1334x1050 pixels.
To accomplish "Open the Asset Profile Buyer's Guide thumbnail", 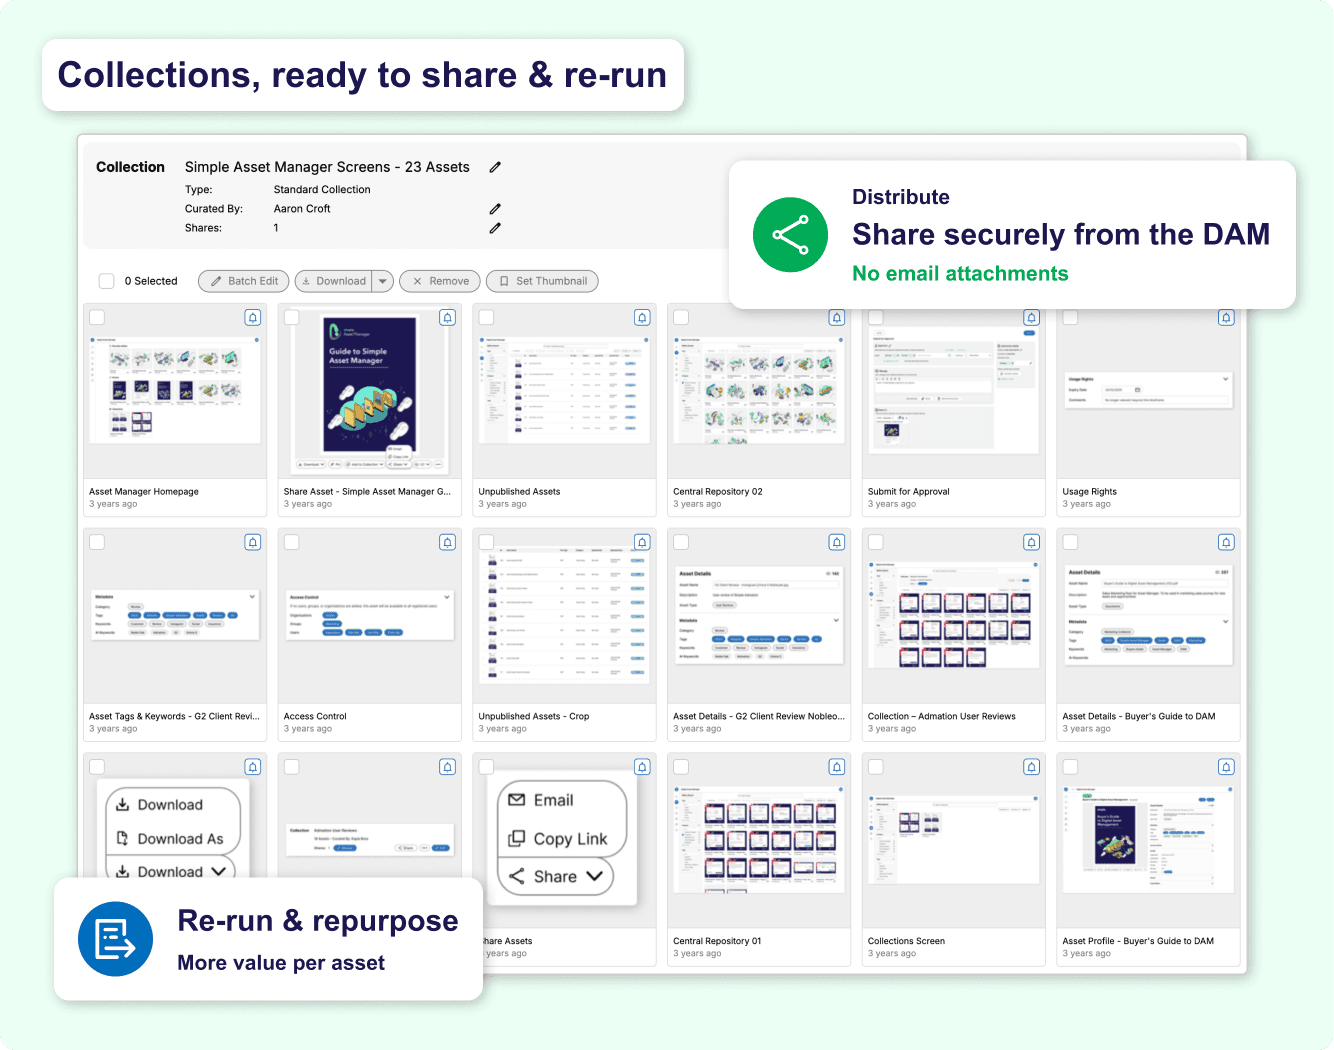I will pos(1148,838).
